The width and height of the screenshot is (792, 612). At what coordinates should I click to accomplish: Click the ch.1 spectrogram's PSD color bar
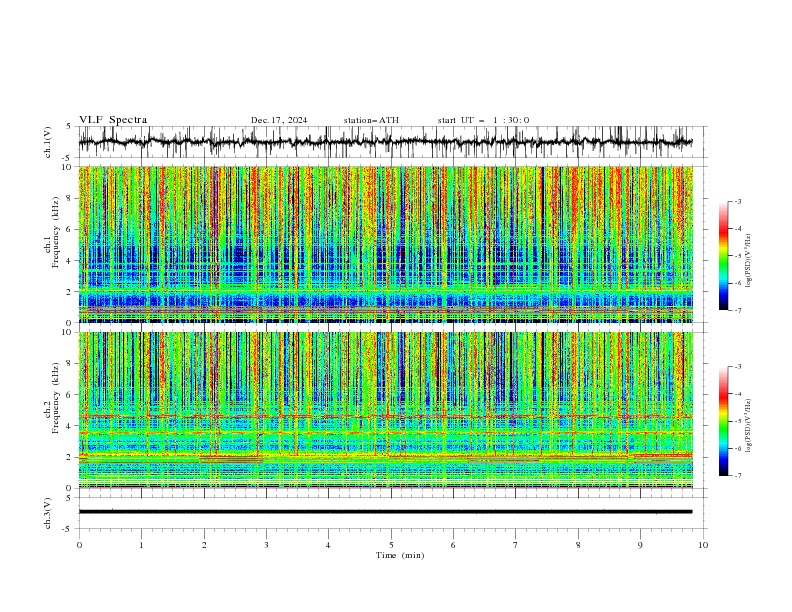[723, 256]
